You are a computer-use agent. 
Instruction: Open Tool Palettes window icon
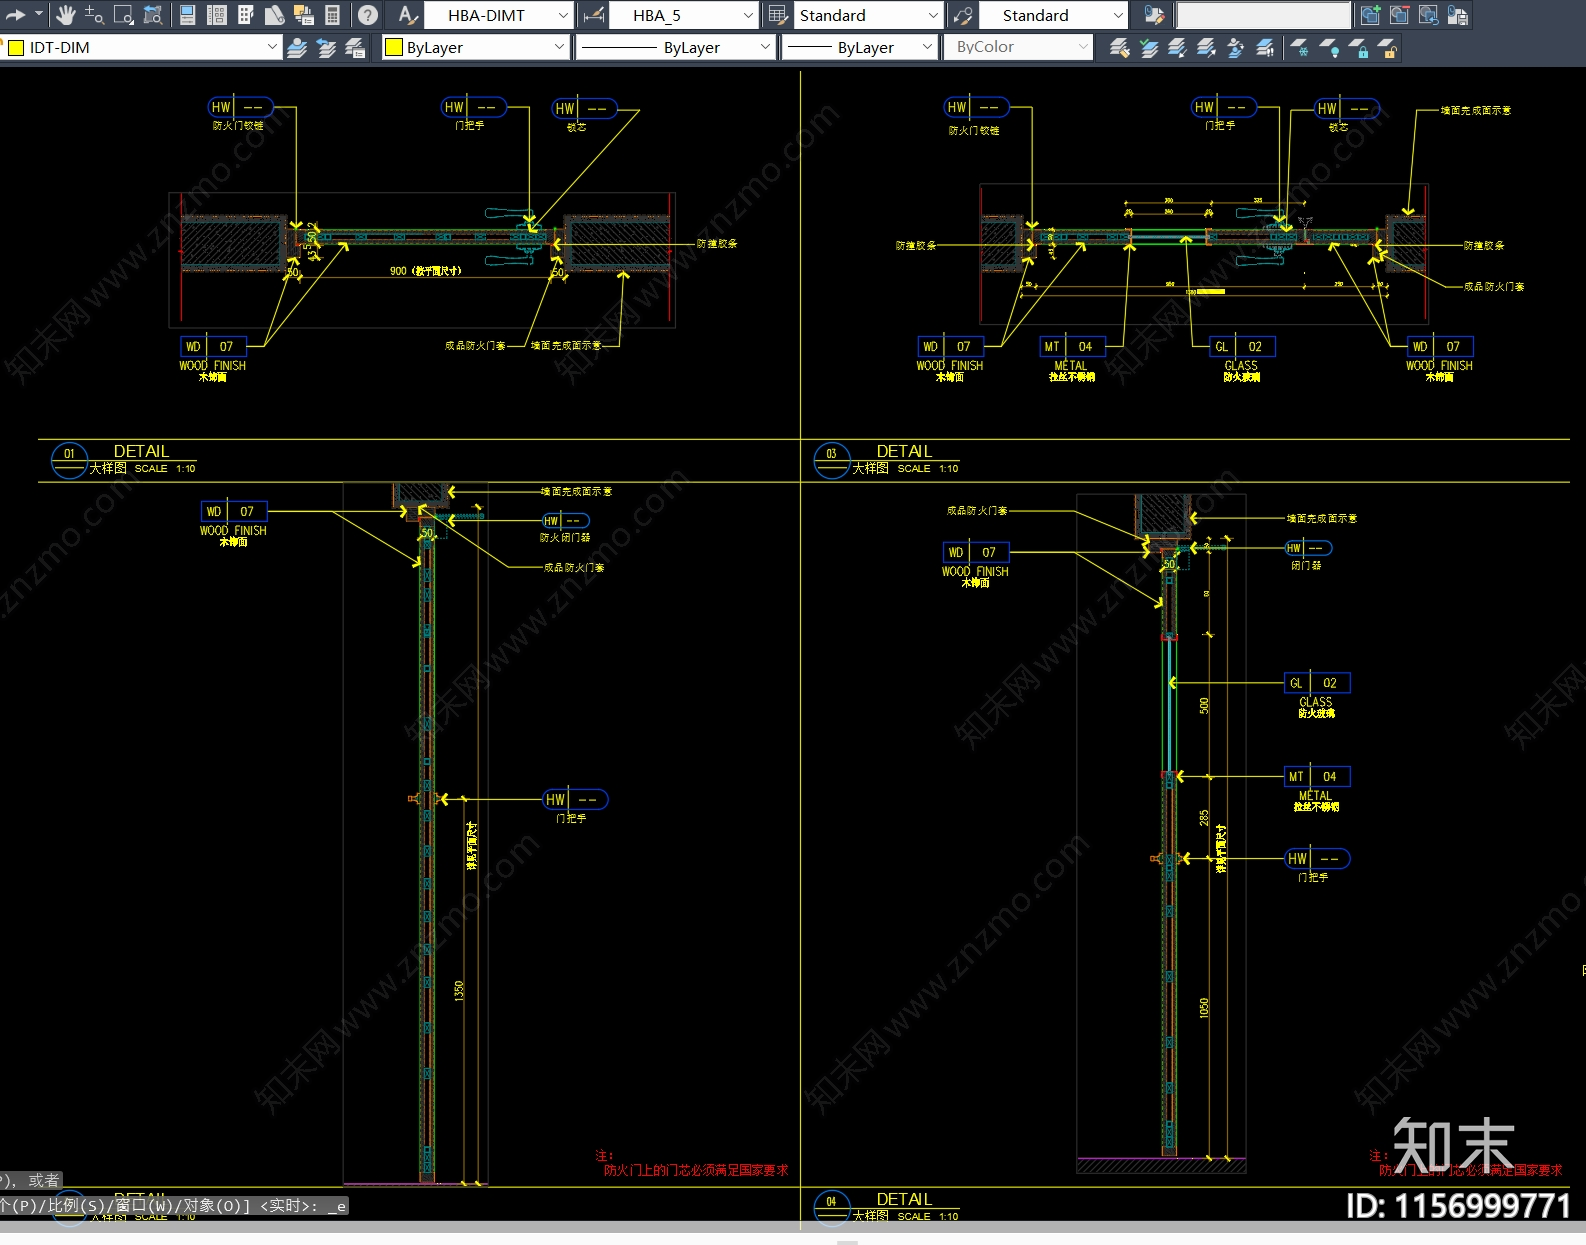(x=245, y=15)
